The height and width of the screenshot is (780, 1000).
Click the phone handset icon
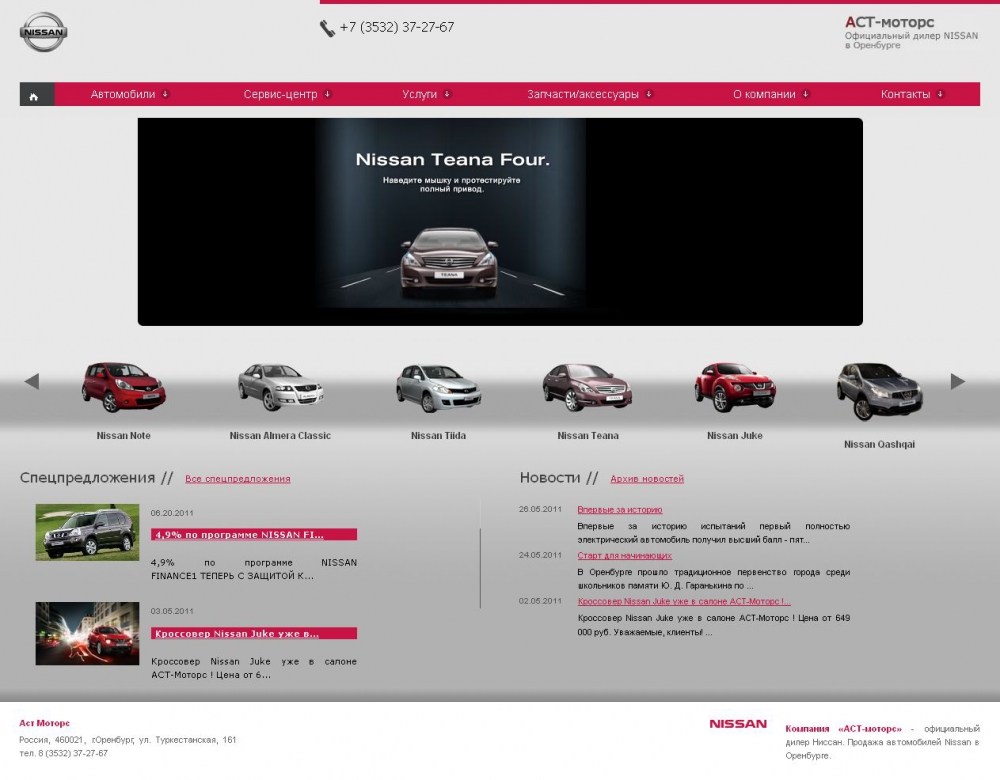coord(327,29)
